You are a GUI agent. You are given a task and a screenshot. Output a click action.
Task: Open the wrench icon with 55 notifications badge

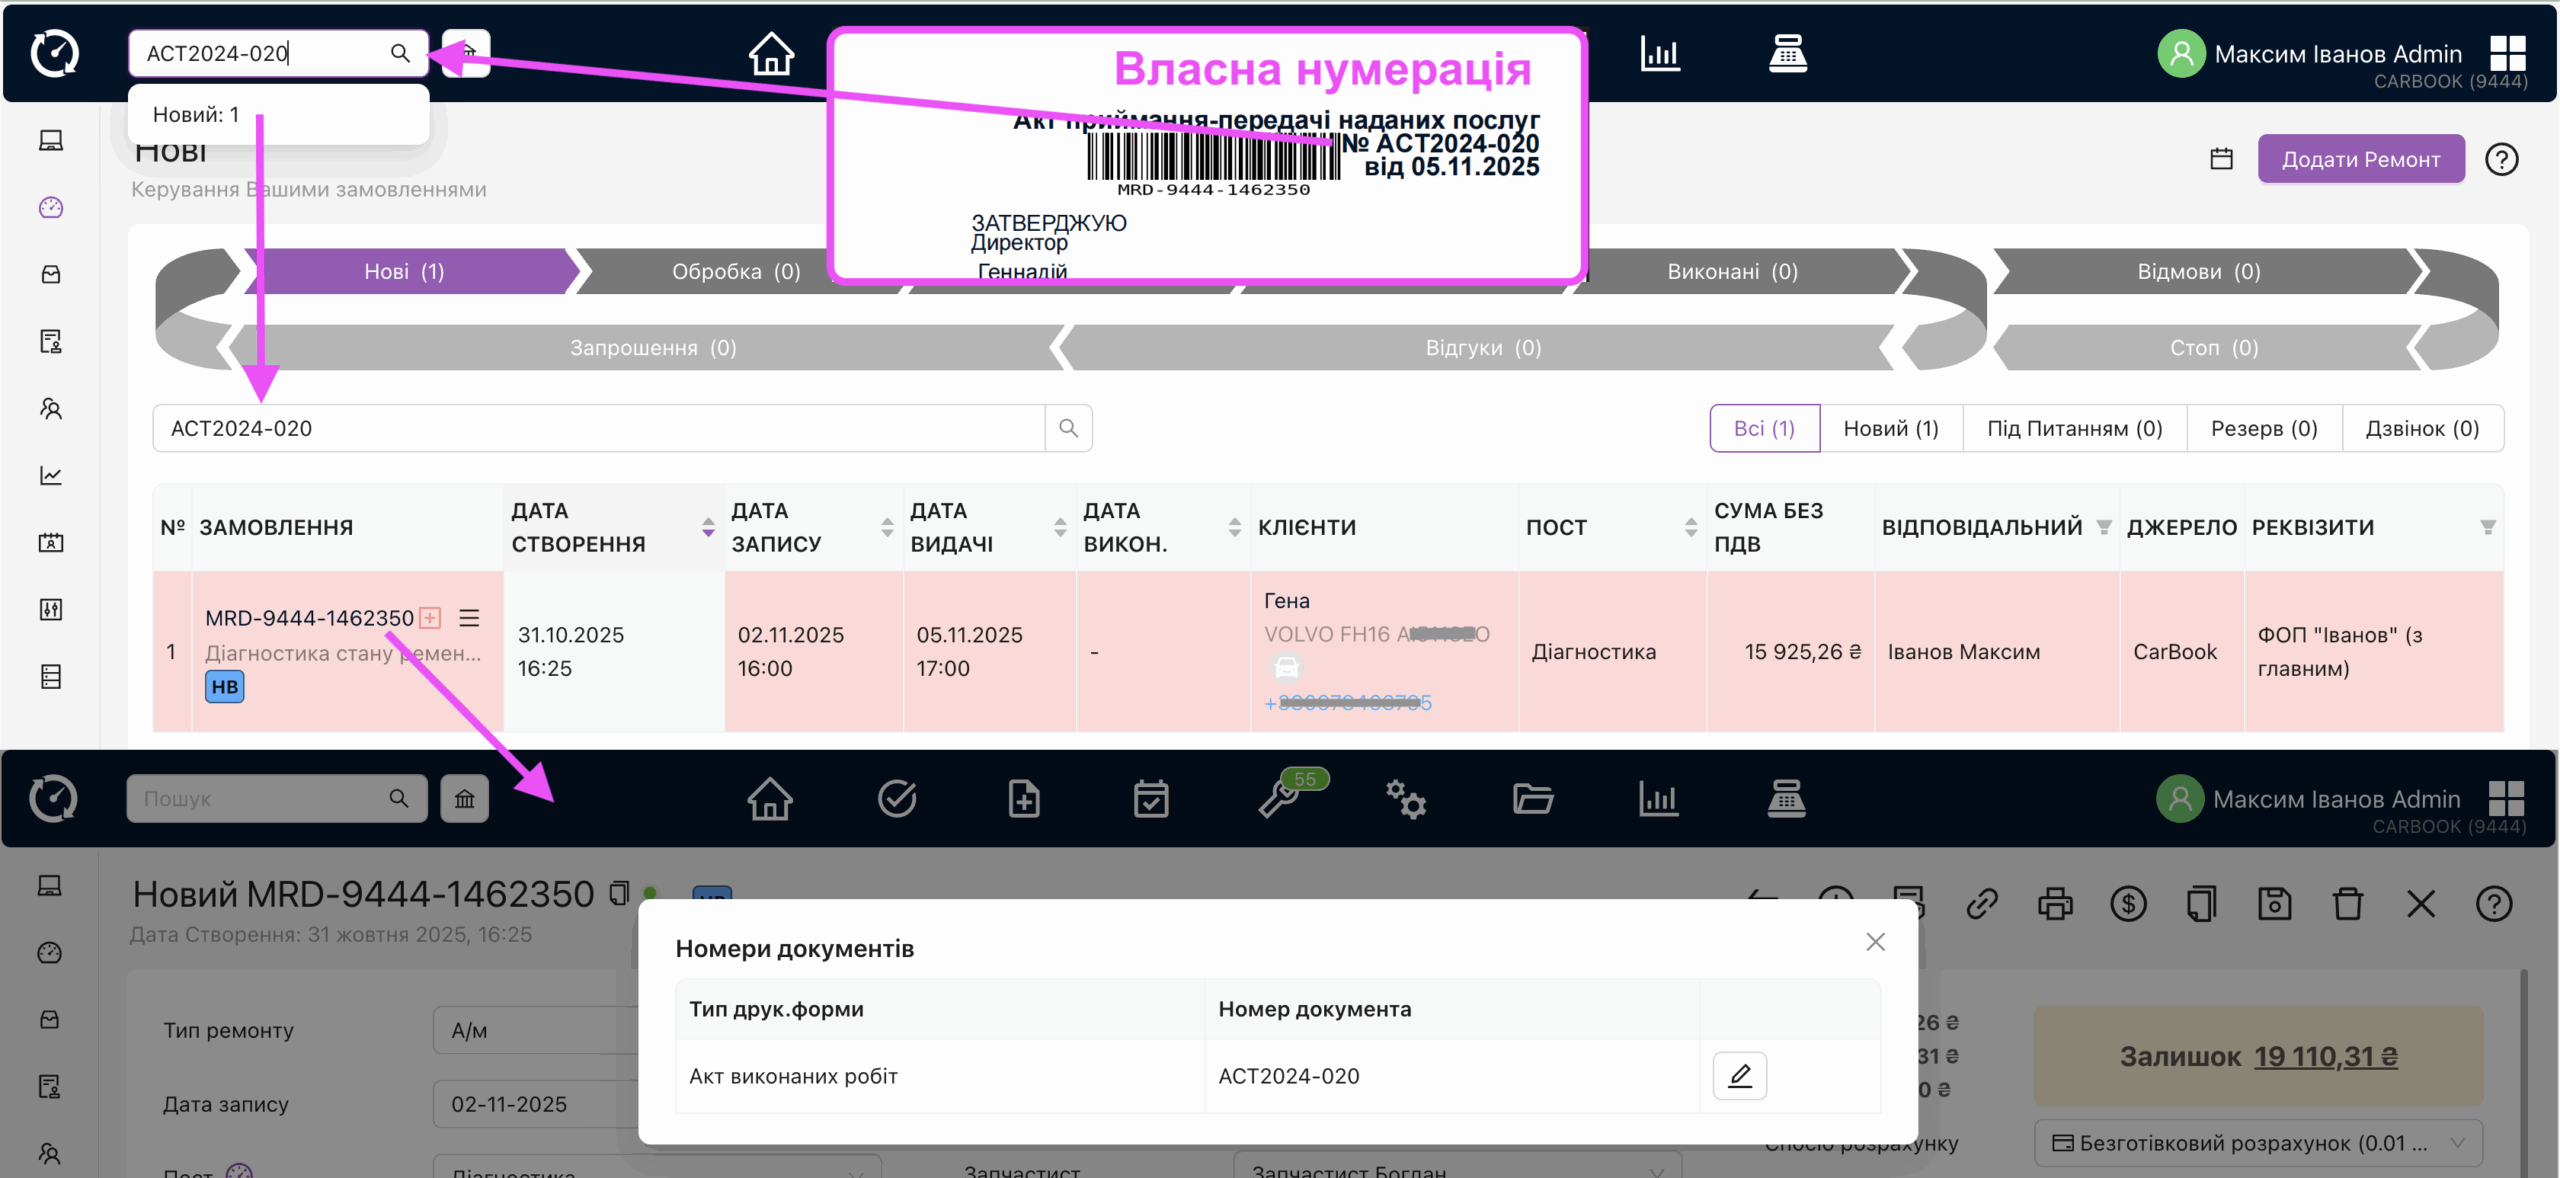click(1279, 799)
